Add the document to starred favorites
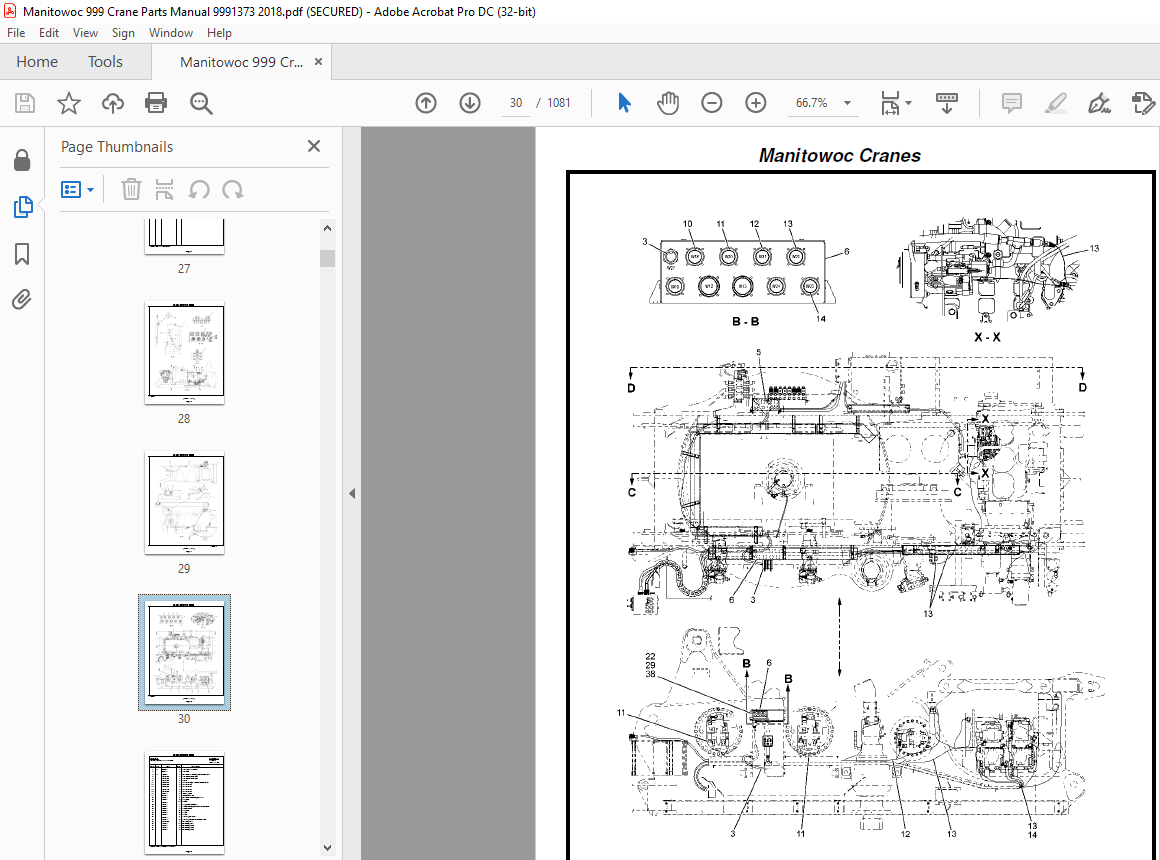Viewport: 1160px width, 860px height. pos(69,103)
